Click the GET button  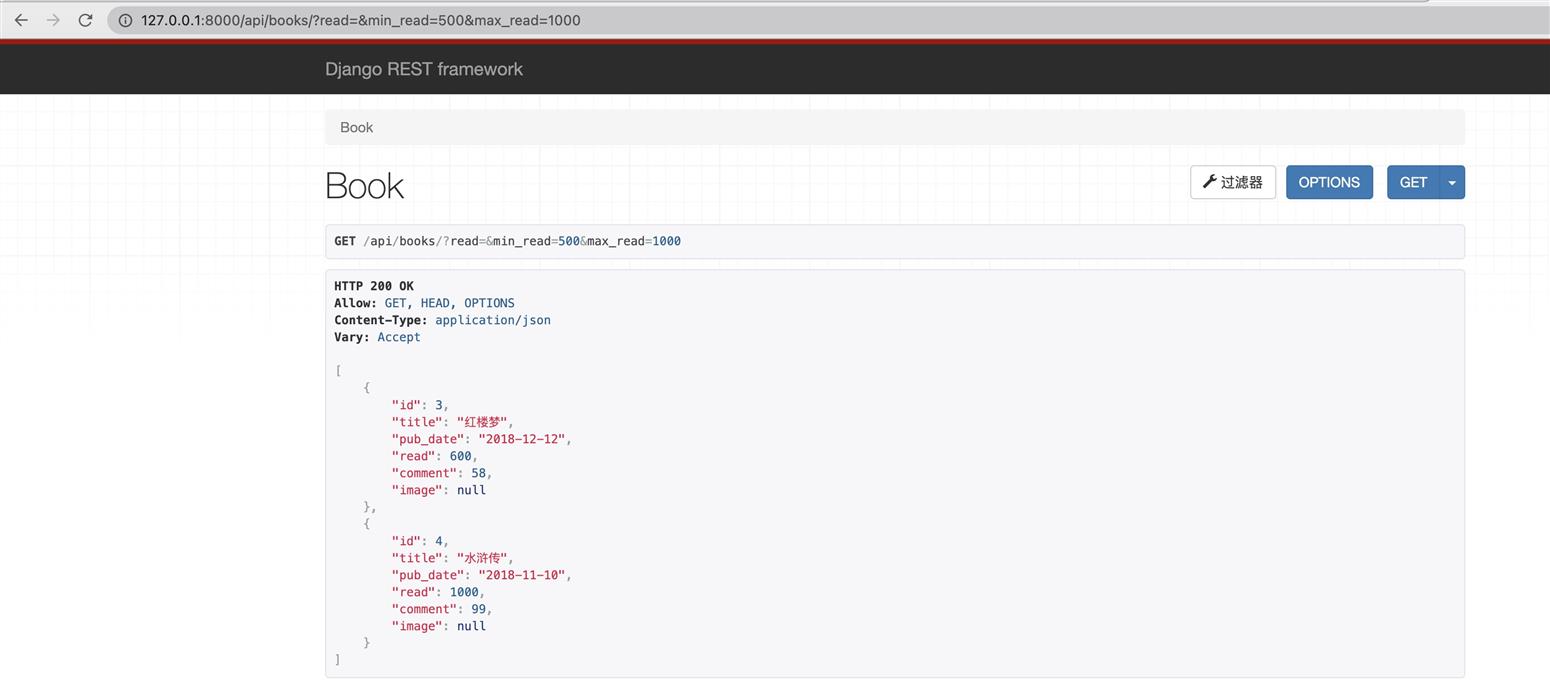tap(1413, 182)
